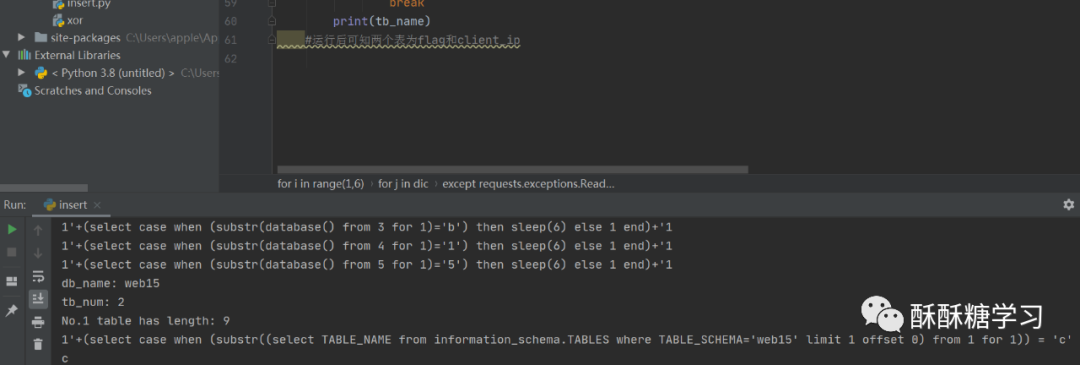Click the fold marker on line 60
1080x365 pixels.
(x=273, y=22)
